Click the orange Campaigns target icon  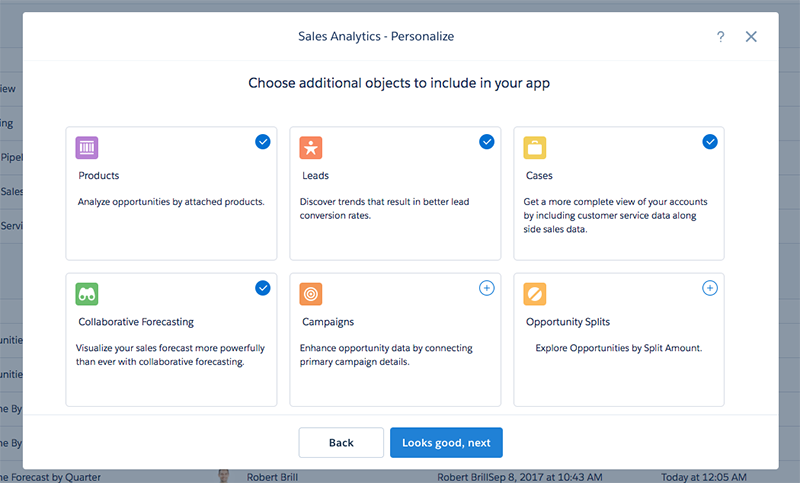(311, 294)
